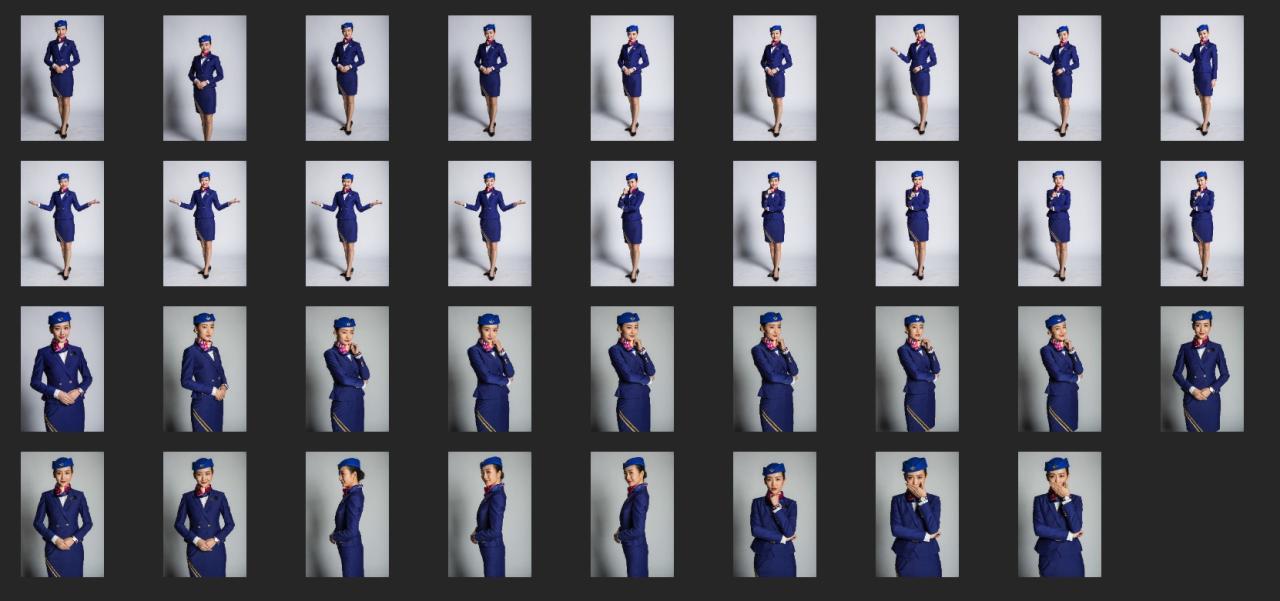
Task: Select the first thumbnail in the top row
Action: (x=62, y=78)
